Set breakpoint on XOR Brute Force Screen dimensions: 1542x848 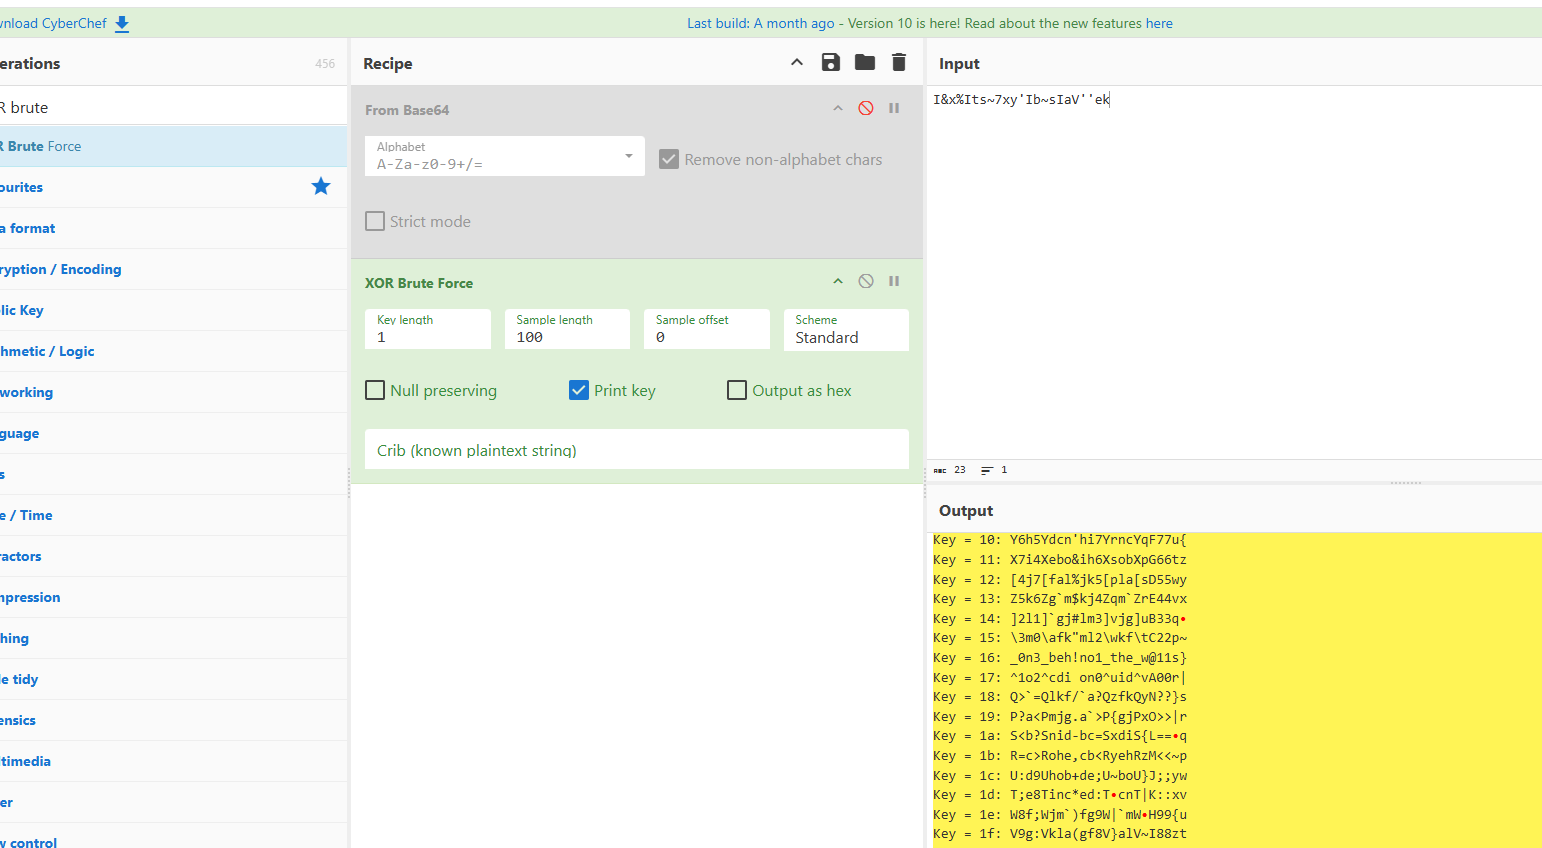point(894,281)
